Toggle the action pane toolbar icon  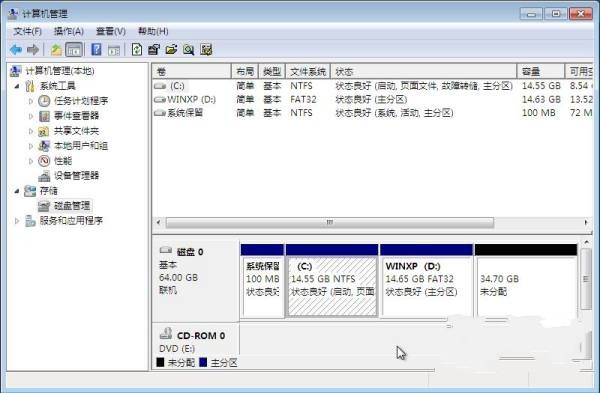click(114, 50)
